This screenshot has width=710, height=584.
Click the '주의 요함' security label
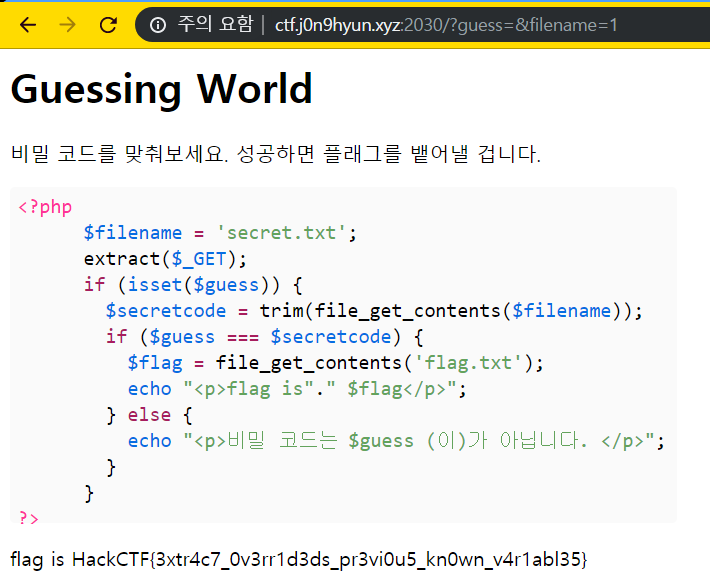tap(215, 24)
